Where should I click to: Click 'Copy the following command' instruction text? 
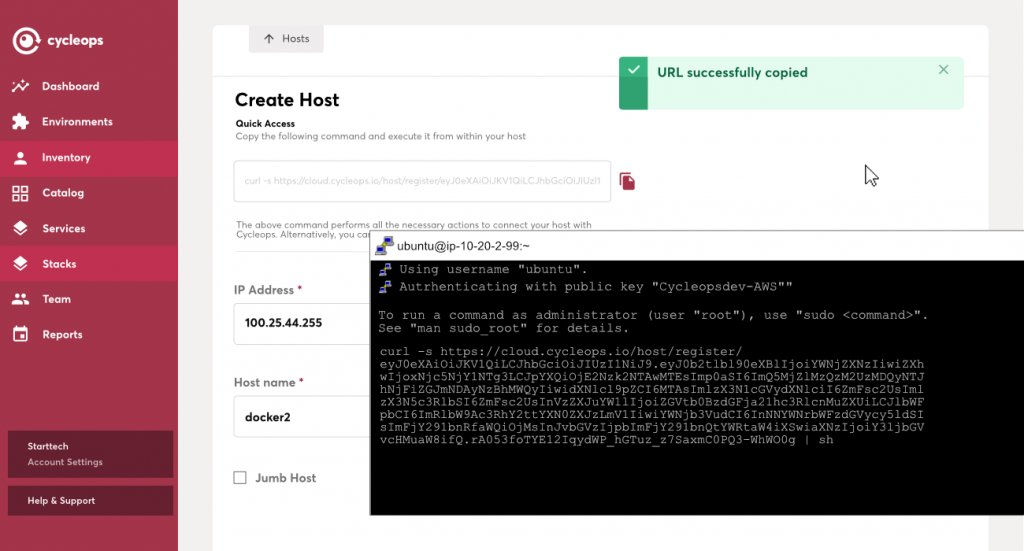(x=381, y=136)
